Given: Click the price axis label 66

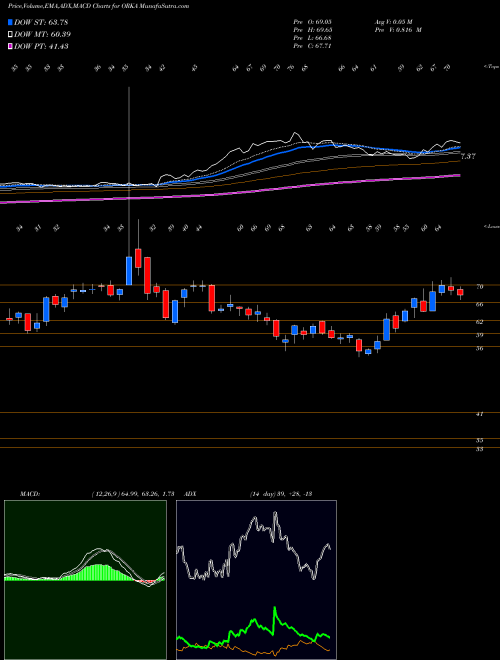Looking at the screenshot, I should 480,304.
